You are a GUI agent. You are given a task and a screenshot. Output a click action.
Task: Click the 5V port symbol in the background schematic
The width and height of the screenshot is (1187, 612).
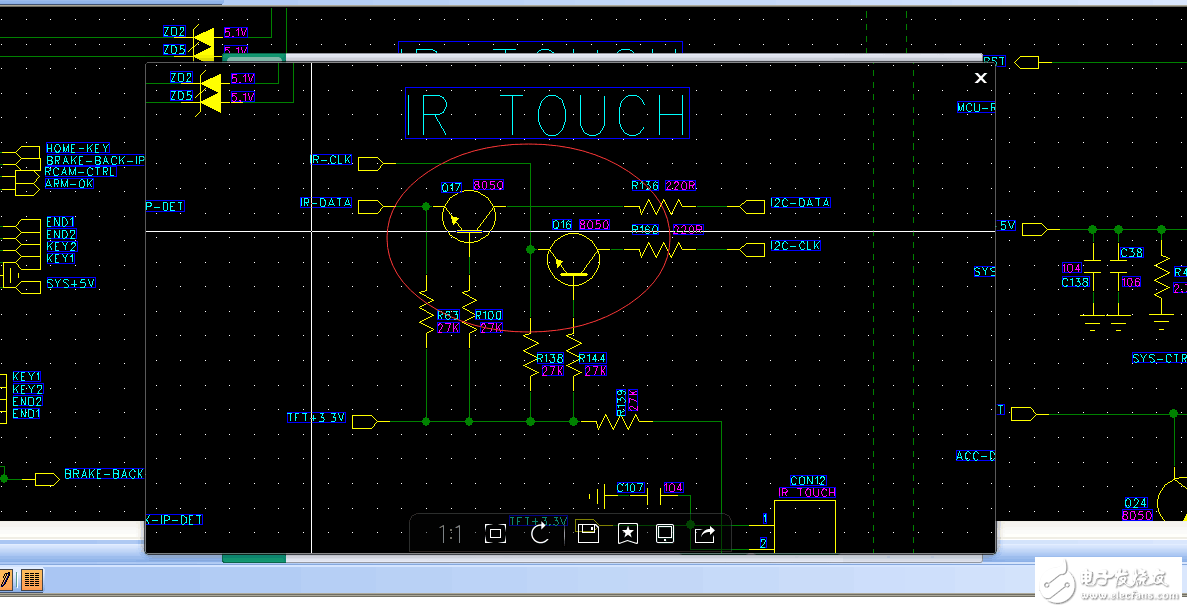click(x=1035, y=230)
